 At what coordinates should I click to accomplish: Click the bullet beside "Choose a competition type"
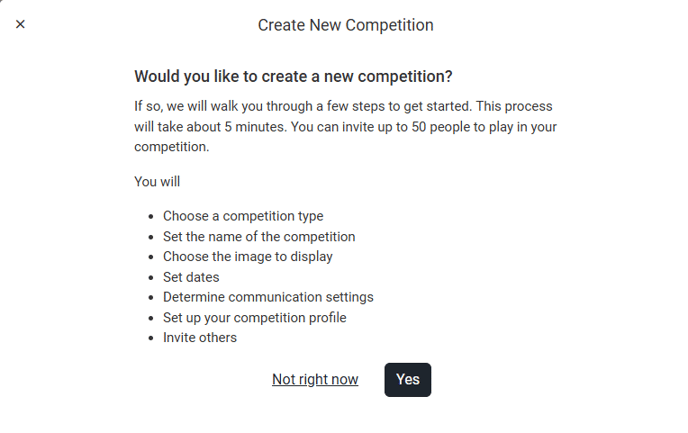pos(150,217)
